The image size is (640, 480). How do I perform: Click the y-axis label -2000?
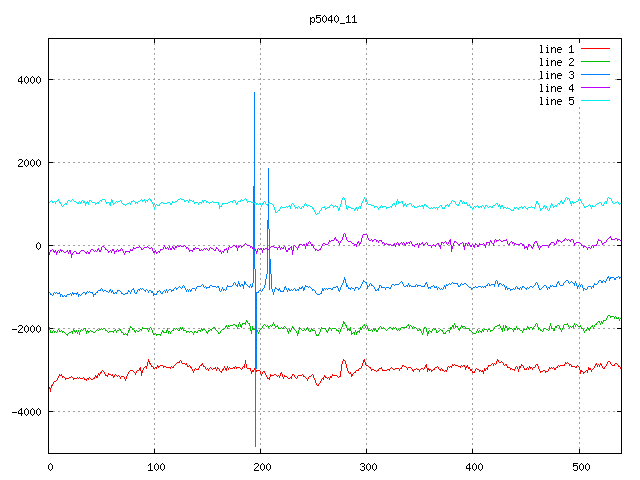(x=27, y=329)
